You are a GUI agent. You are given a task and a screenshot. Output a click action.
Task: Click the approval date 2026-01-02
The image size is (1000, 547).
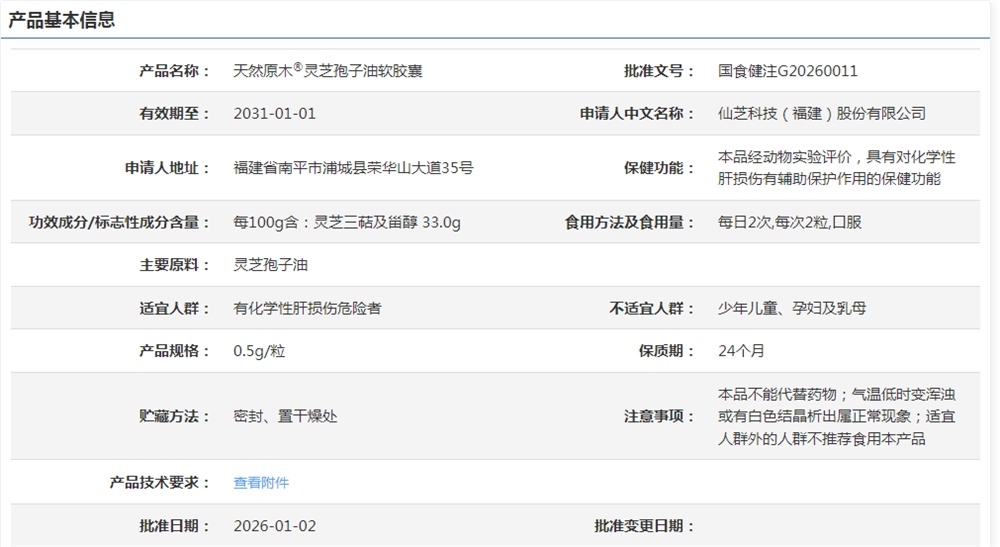274,526
